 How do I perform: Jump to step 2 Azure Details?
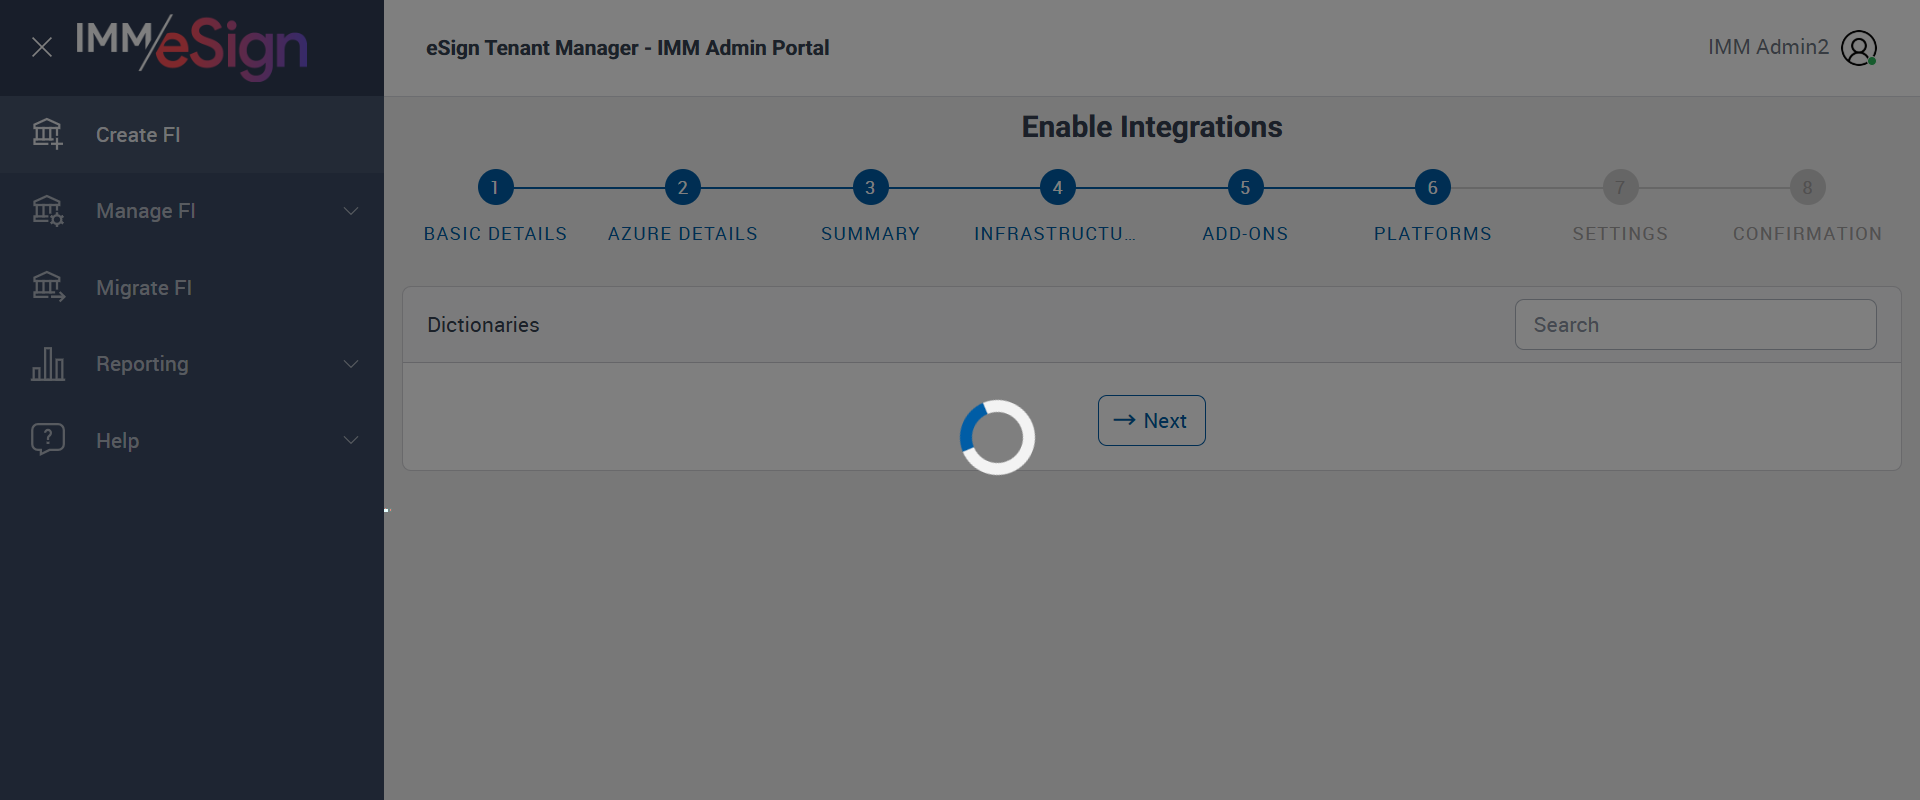coord(682,187)
